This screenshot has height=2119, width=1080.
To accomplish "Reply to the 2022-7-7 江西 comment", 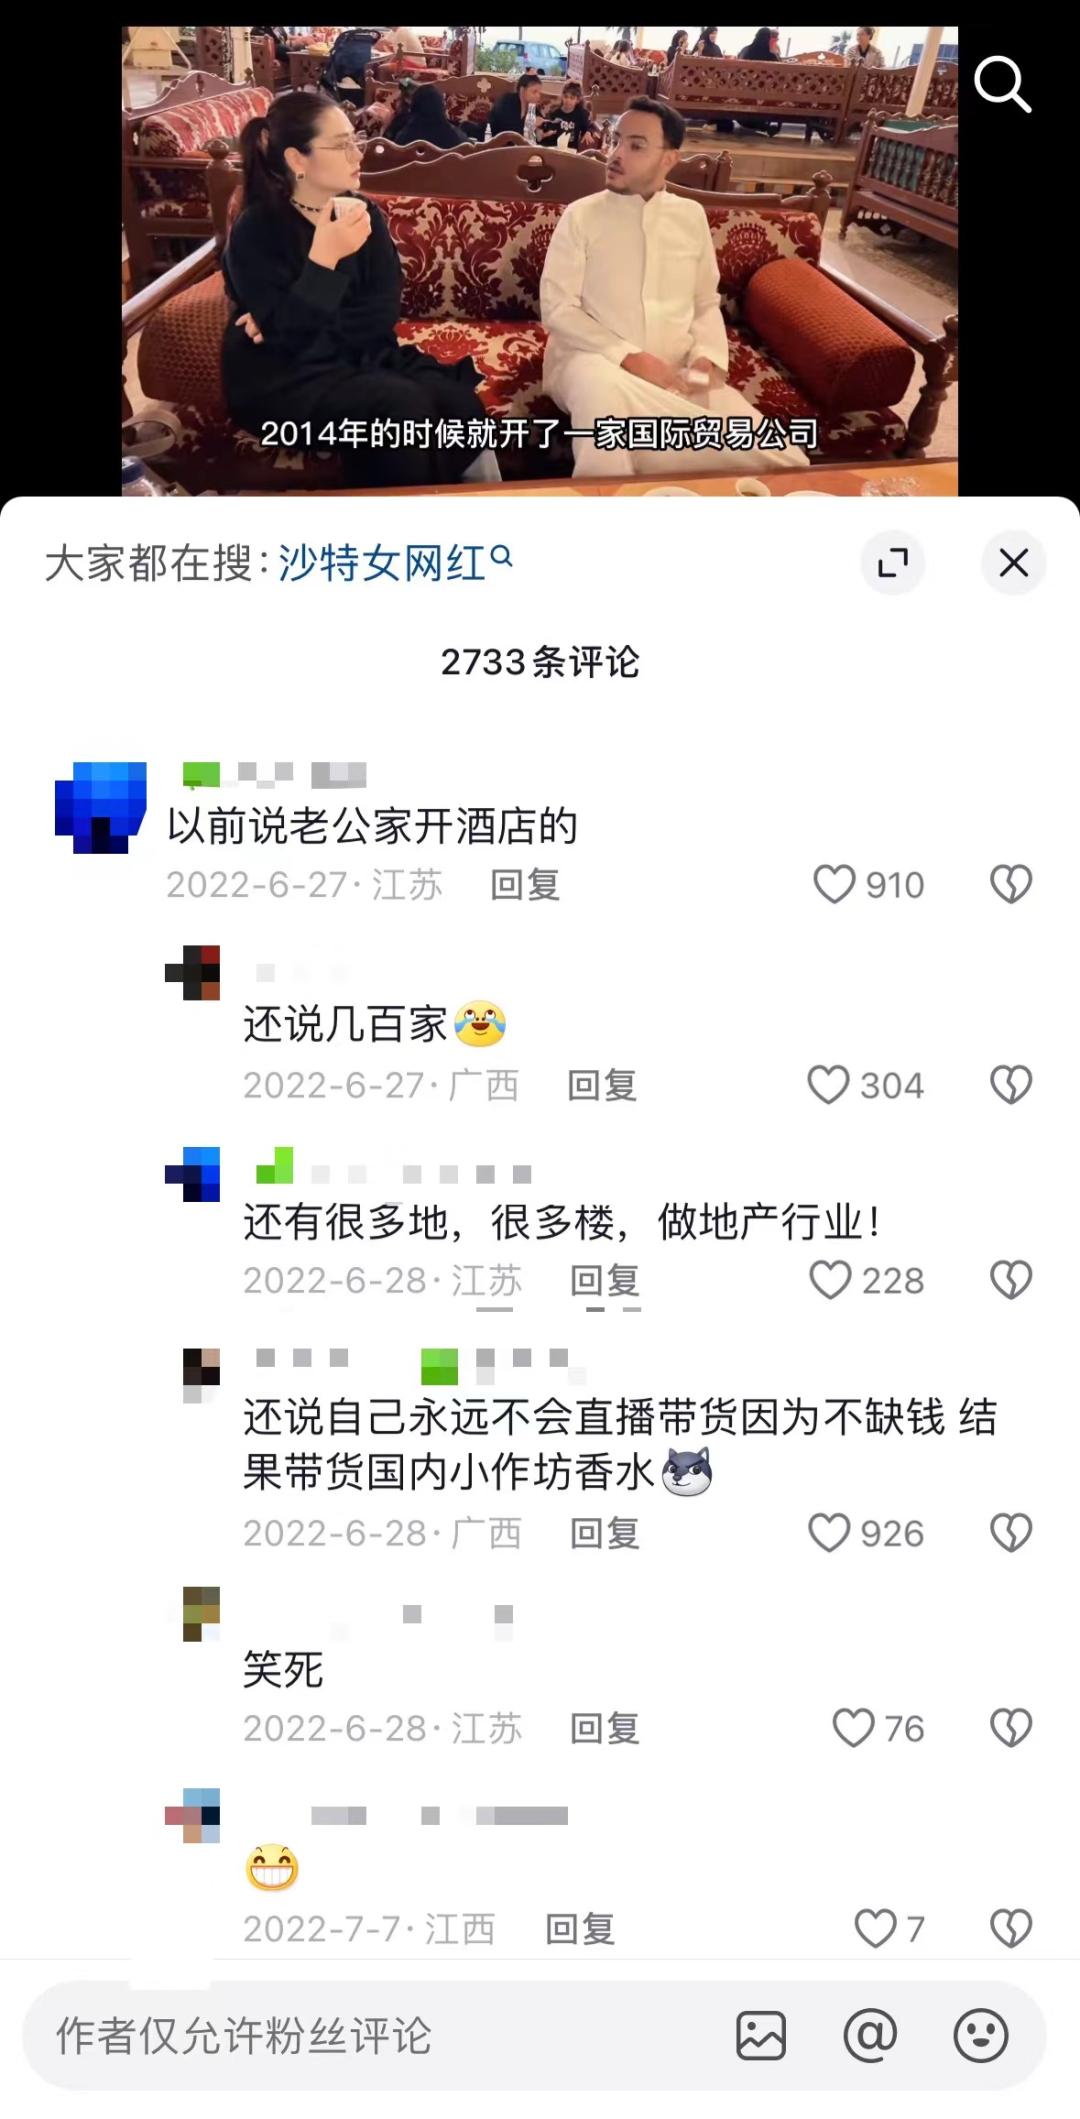I will (x=580, y=1929).
